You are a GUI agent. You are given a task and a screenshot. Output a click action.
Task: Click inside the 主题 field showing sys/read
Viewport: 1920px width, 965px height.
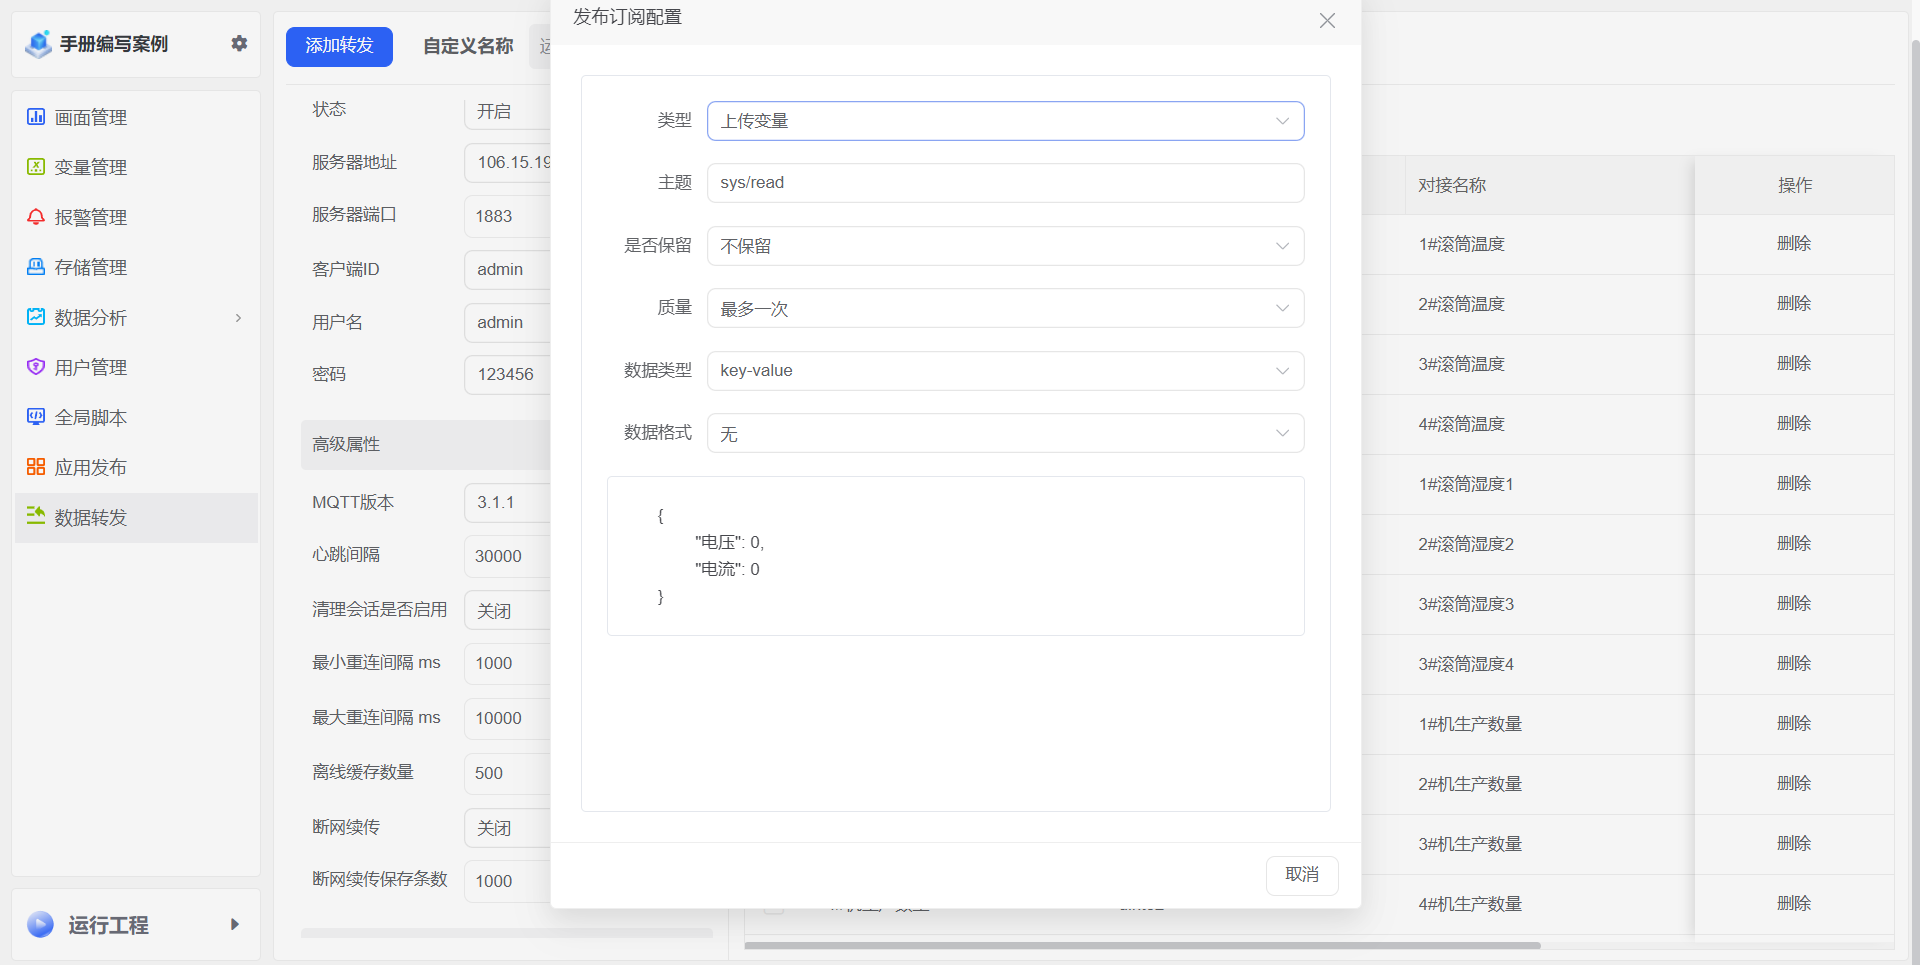tap(1005, 183)
